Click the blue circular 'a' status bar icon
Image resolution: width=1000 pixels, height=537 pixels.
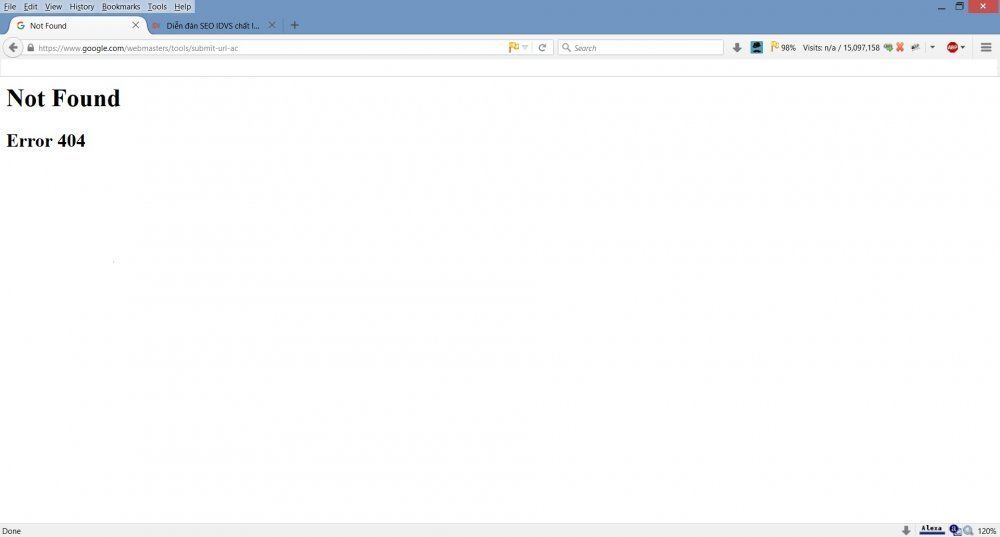coord(955,530)
